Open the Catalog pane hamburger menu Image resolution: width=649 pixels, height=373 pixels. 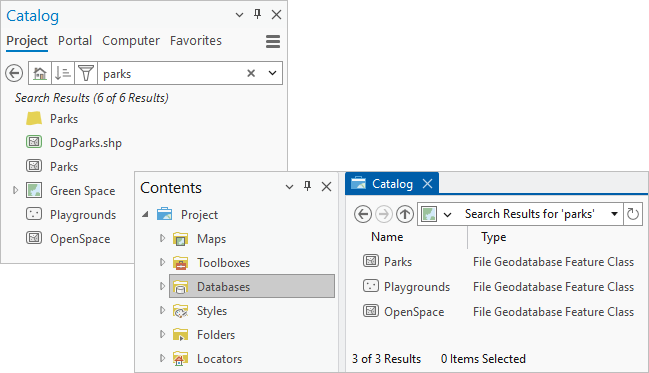point(273,41)
